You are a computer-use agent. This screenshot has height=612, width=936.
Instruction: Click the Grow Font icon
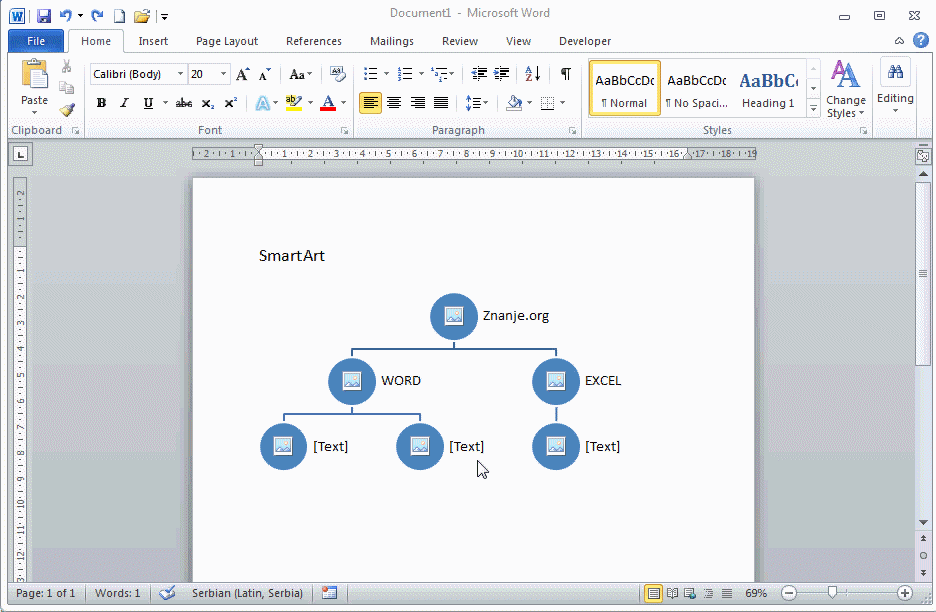243,75
